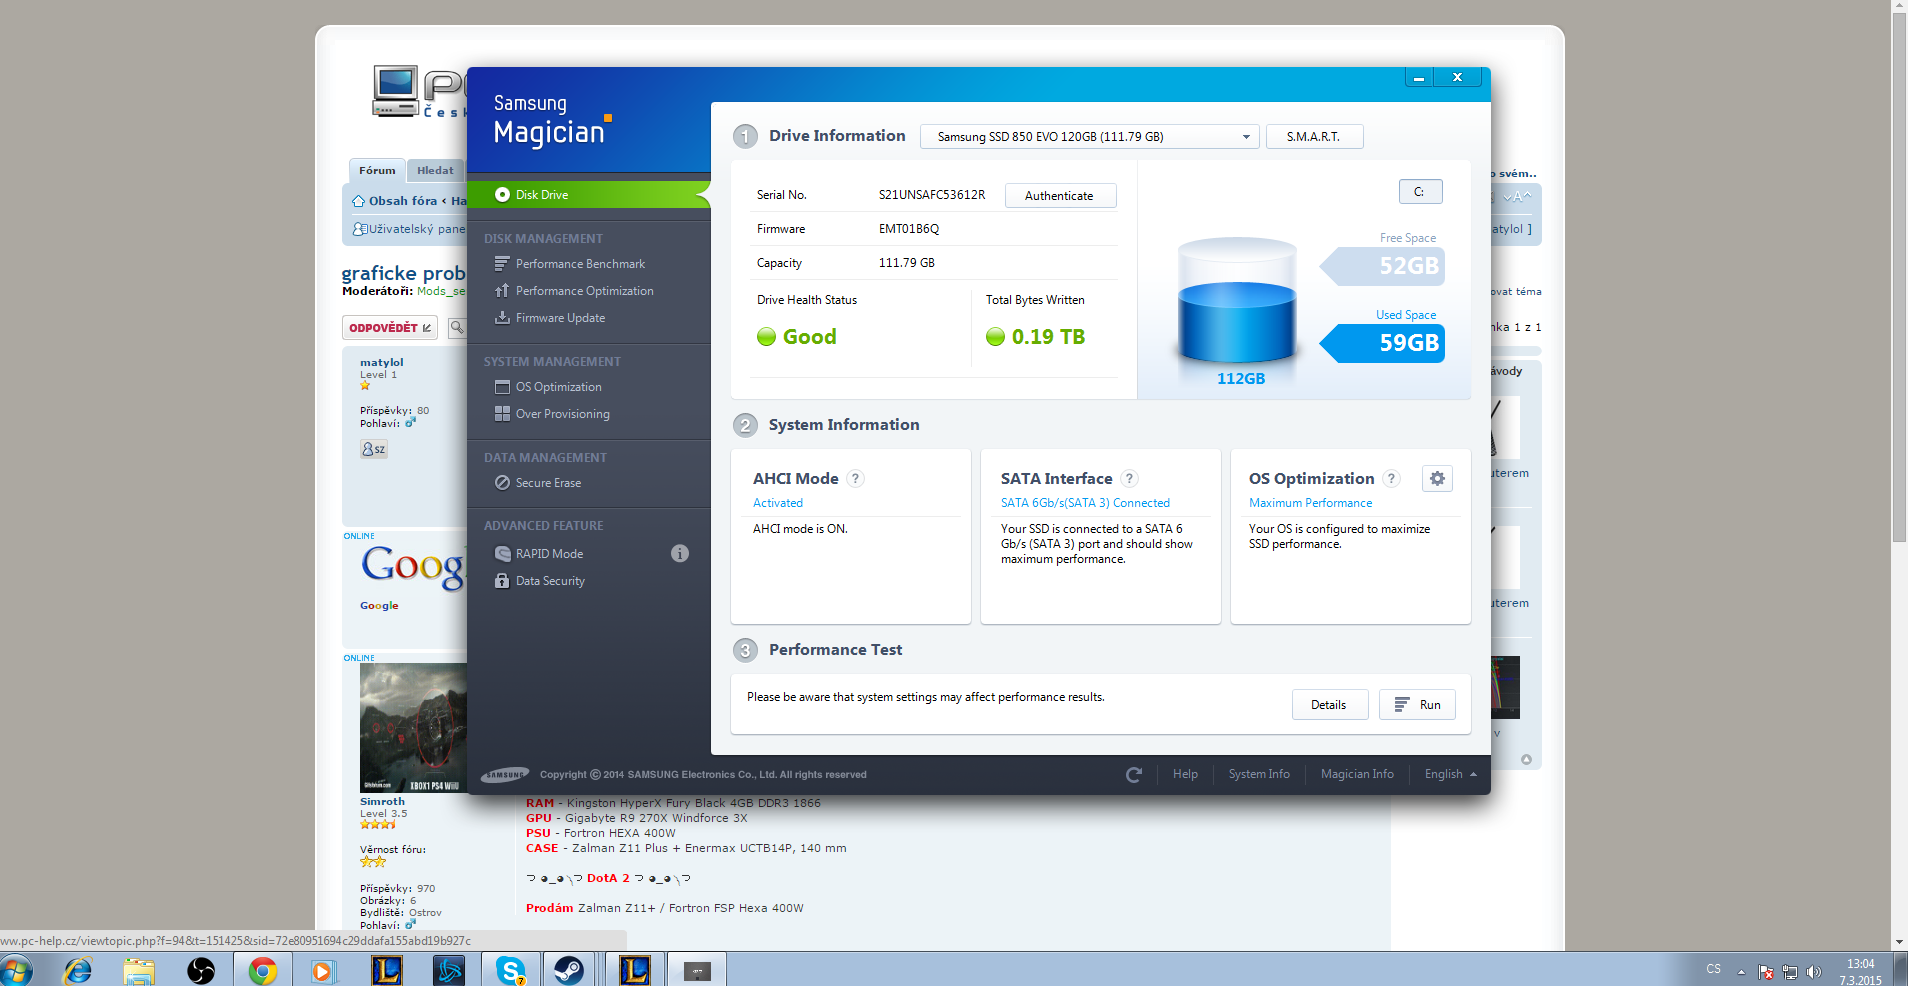Image resolution: width=1908 pixels, height=986 pixels.
Task: Click the Simroth avatar image
Action: click(413, 728)
